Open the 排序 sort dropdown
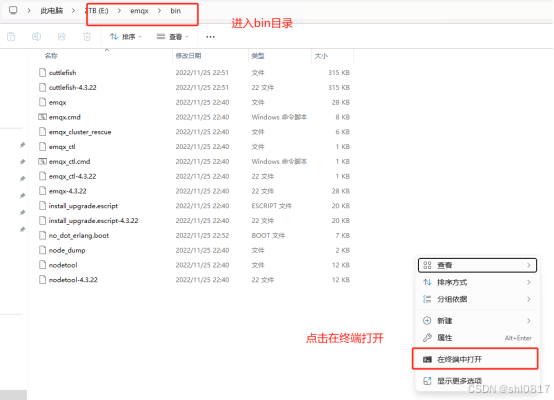Screen dimensions: 554x400 (125, 36)
